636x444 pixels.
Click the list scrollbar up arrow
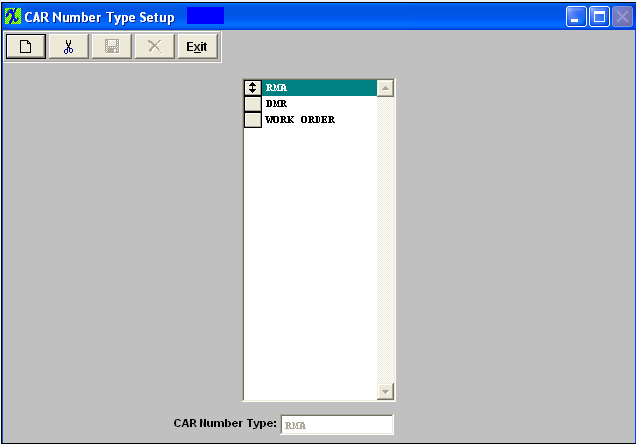coord(385,88)
